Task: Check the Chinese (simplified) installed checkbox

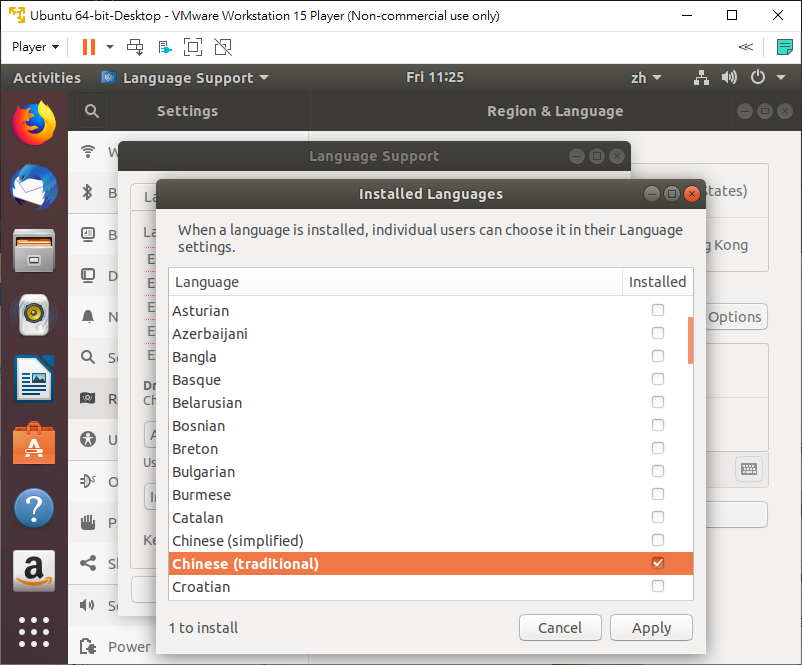Action: coord(658,540)
